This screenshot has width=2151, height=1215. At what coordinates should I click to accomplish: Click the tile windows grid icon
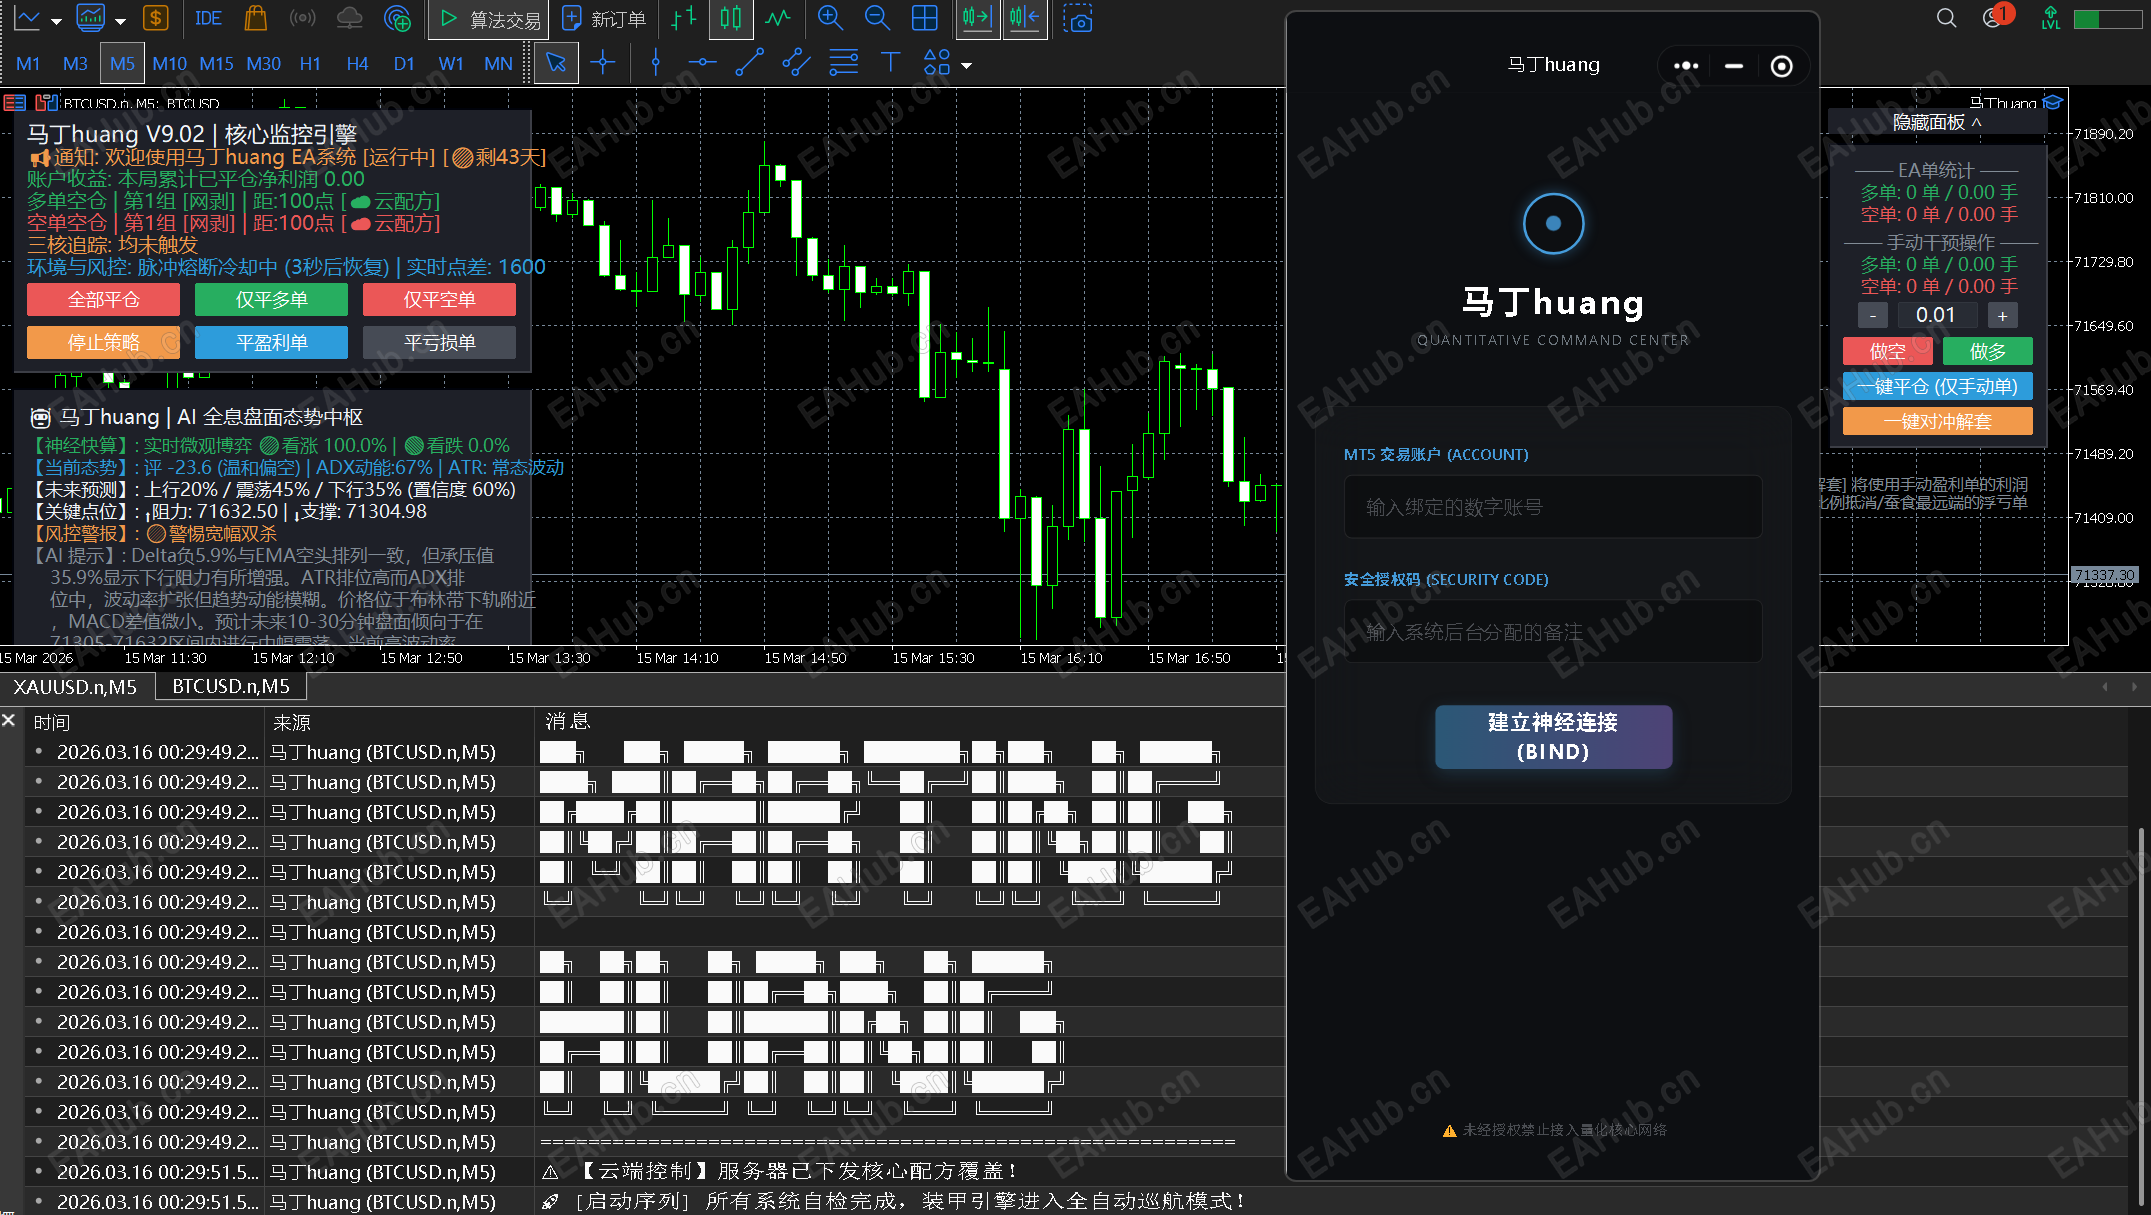(x=925, y=18)
